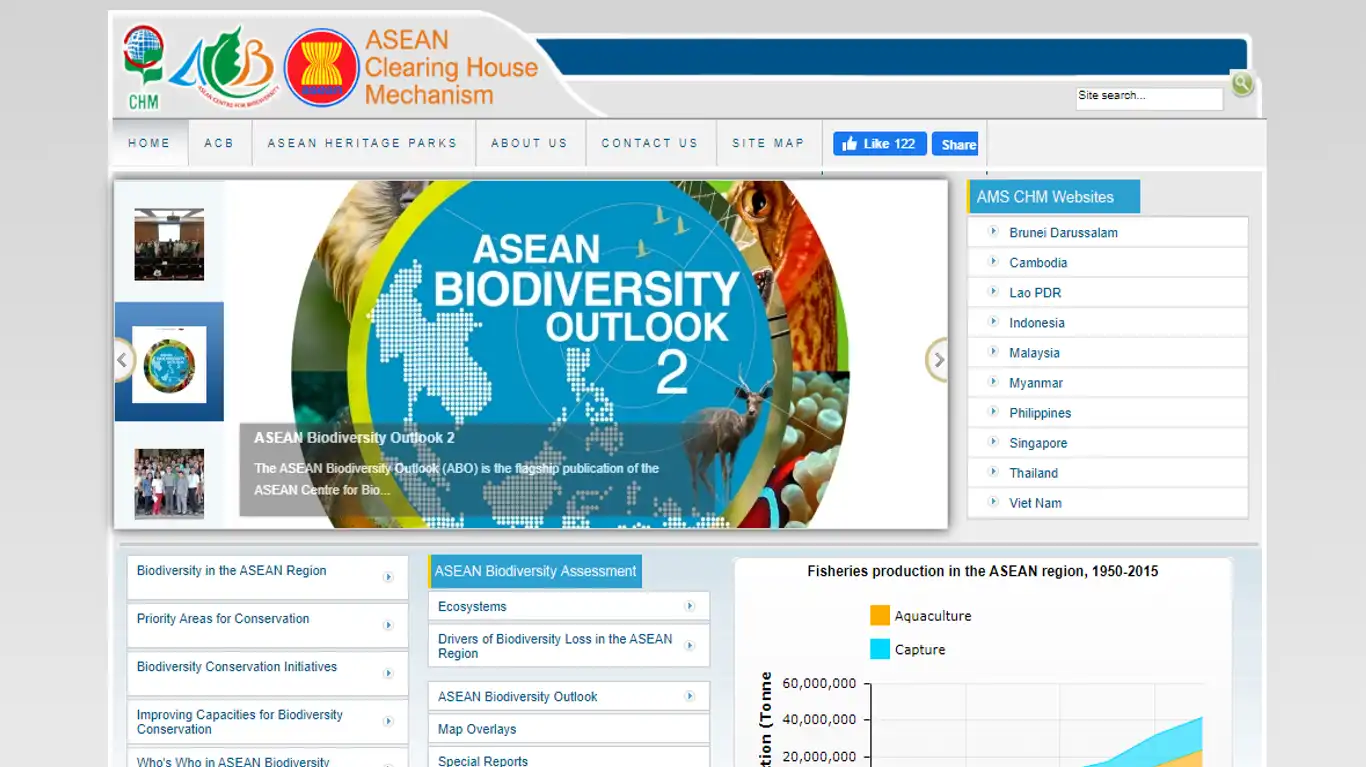Image resolution: width=1366 pixels, height=767 pixels.
Task: Open the ABOUT US page
Action: click(x=529, y=143)
